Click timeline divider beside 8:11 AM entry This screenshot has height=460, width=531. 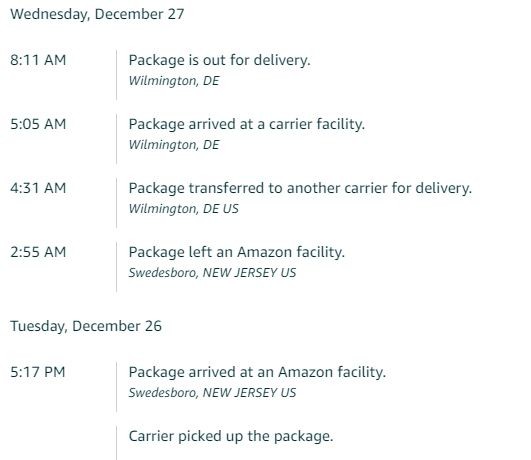pyautogui.click(x=116, y=75)
